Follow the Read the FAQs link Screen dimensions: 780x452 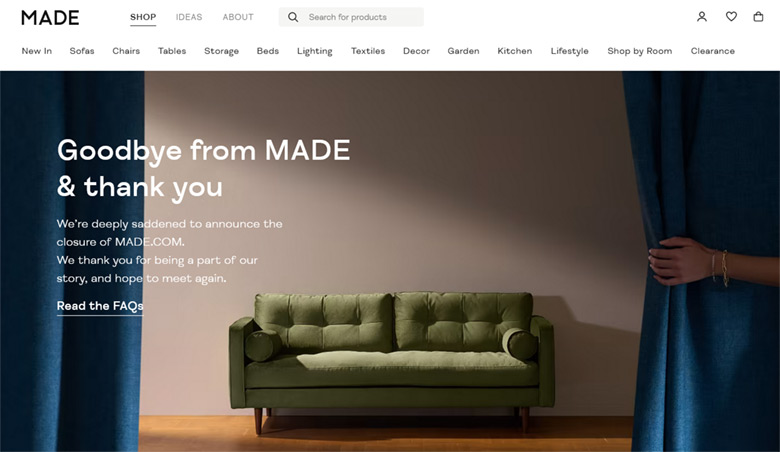(x=100, y=306)
